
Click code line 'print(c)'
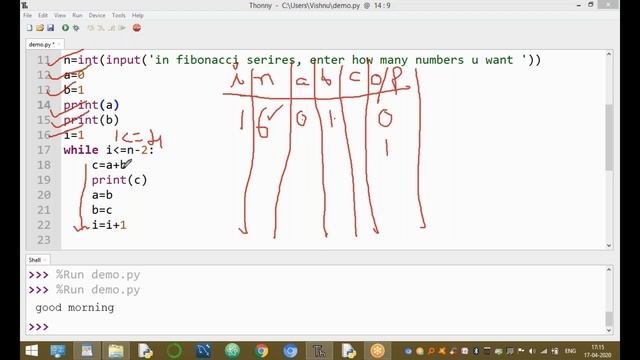(119, 180)
